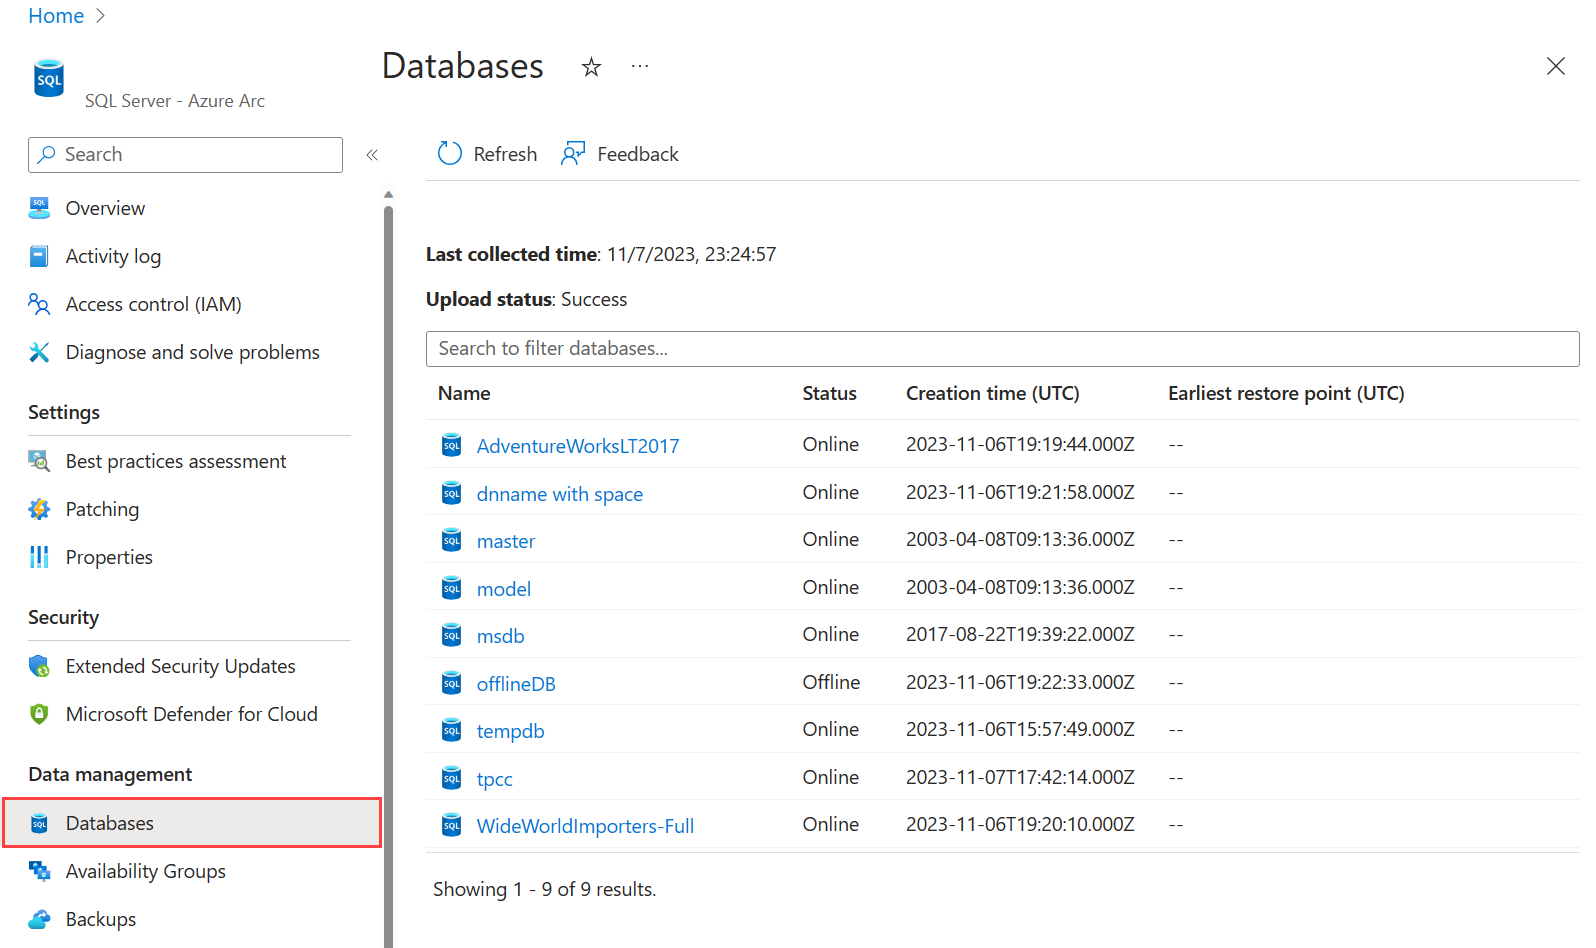Collapse the sidebar with double chevron
Screen dimensions: 1596x948
click(x=372, y=155)
